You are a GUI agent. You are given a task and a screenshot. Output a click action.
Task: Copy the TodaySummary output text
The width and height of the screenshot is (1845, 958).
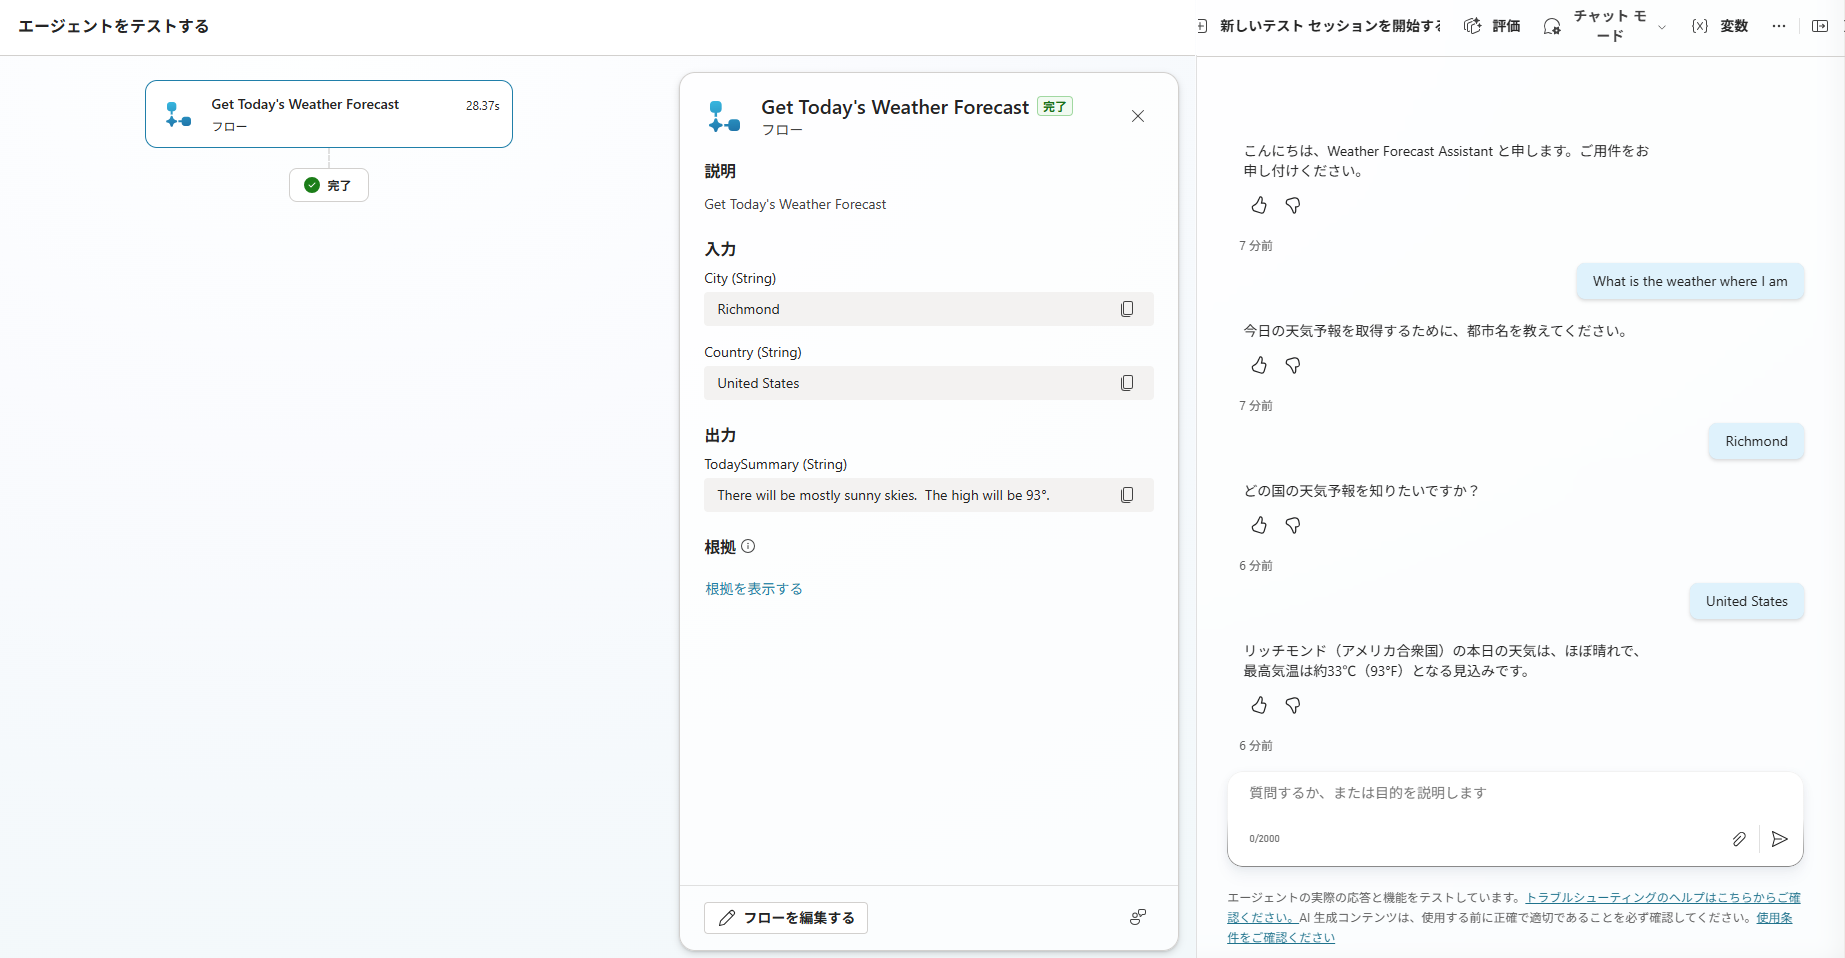1127,495
